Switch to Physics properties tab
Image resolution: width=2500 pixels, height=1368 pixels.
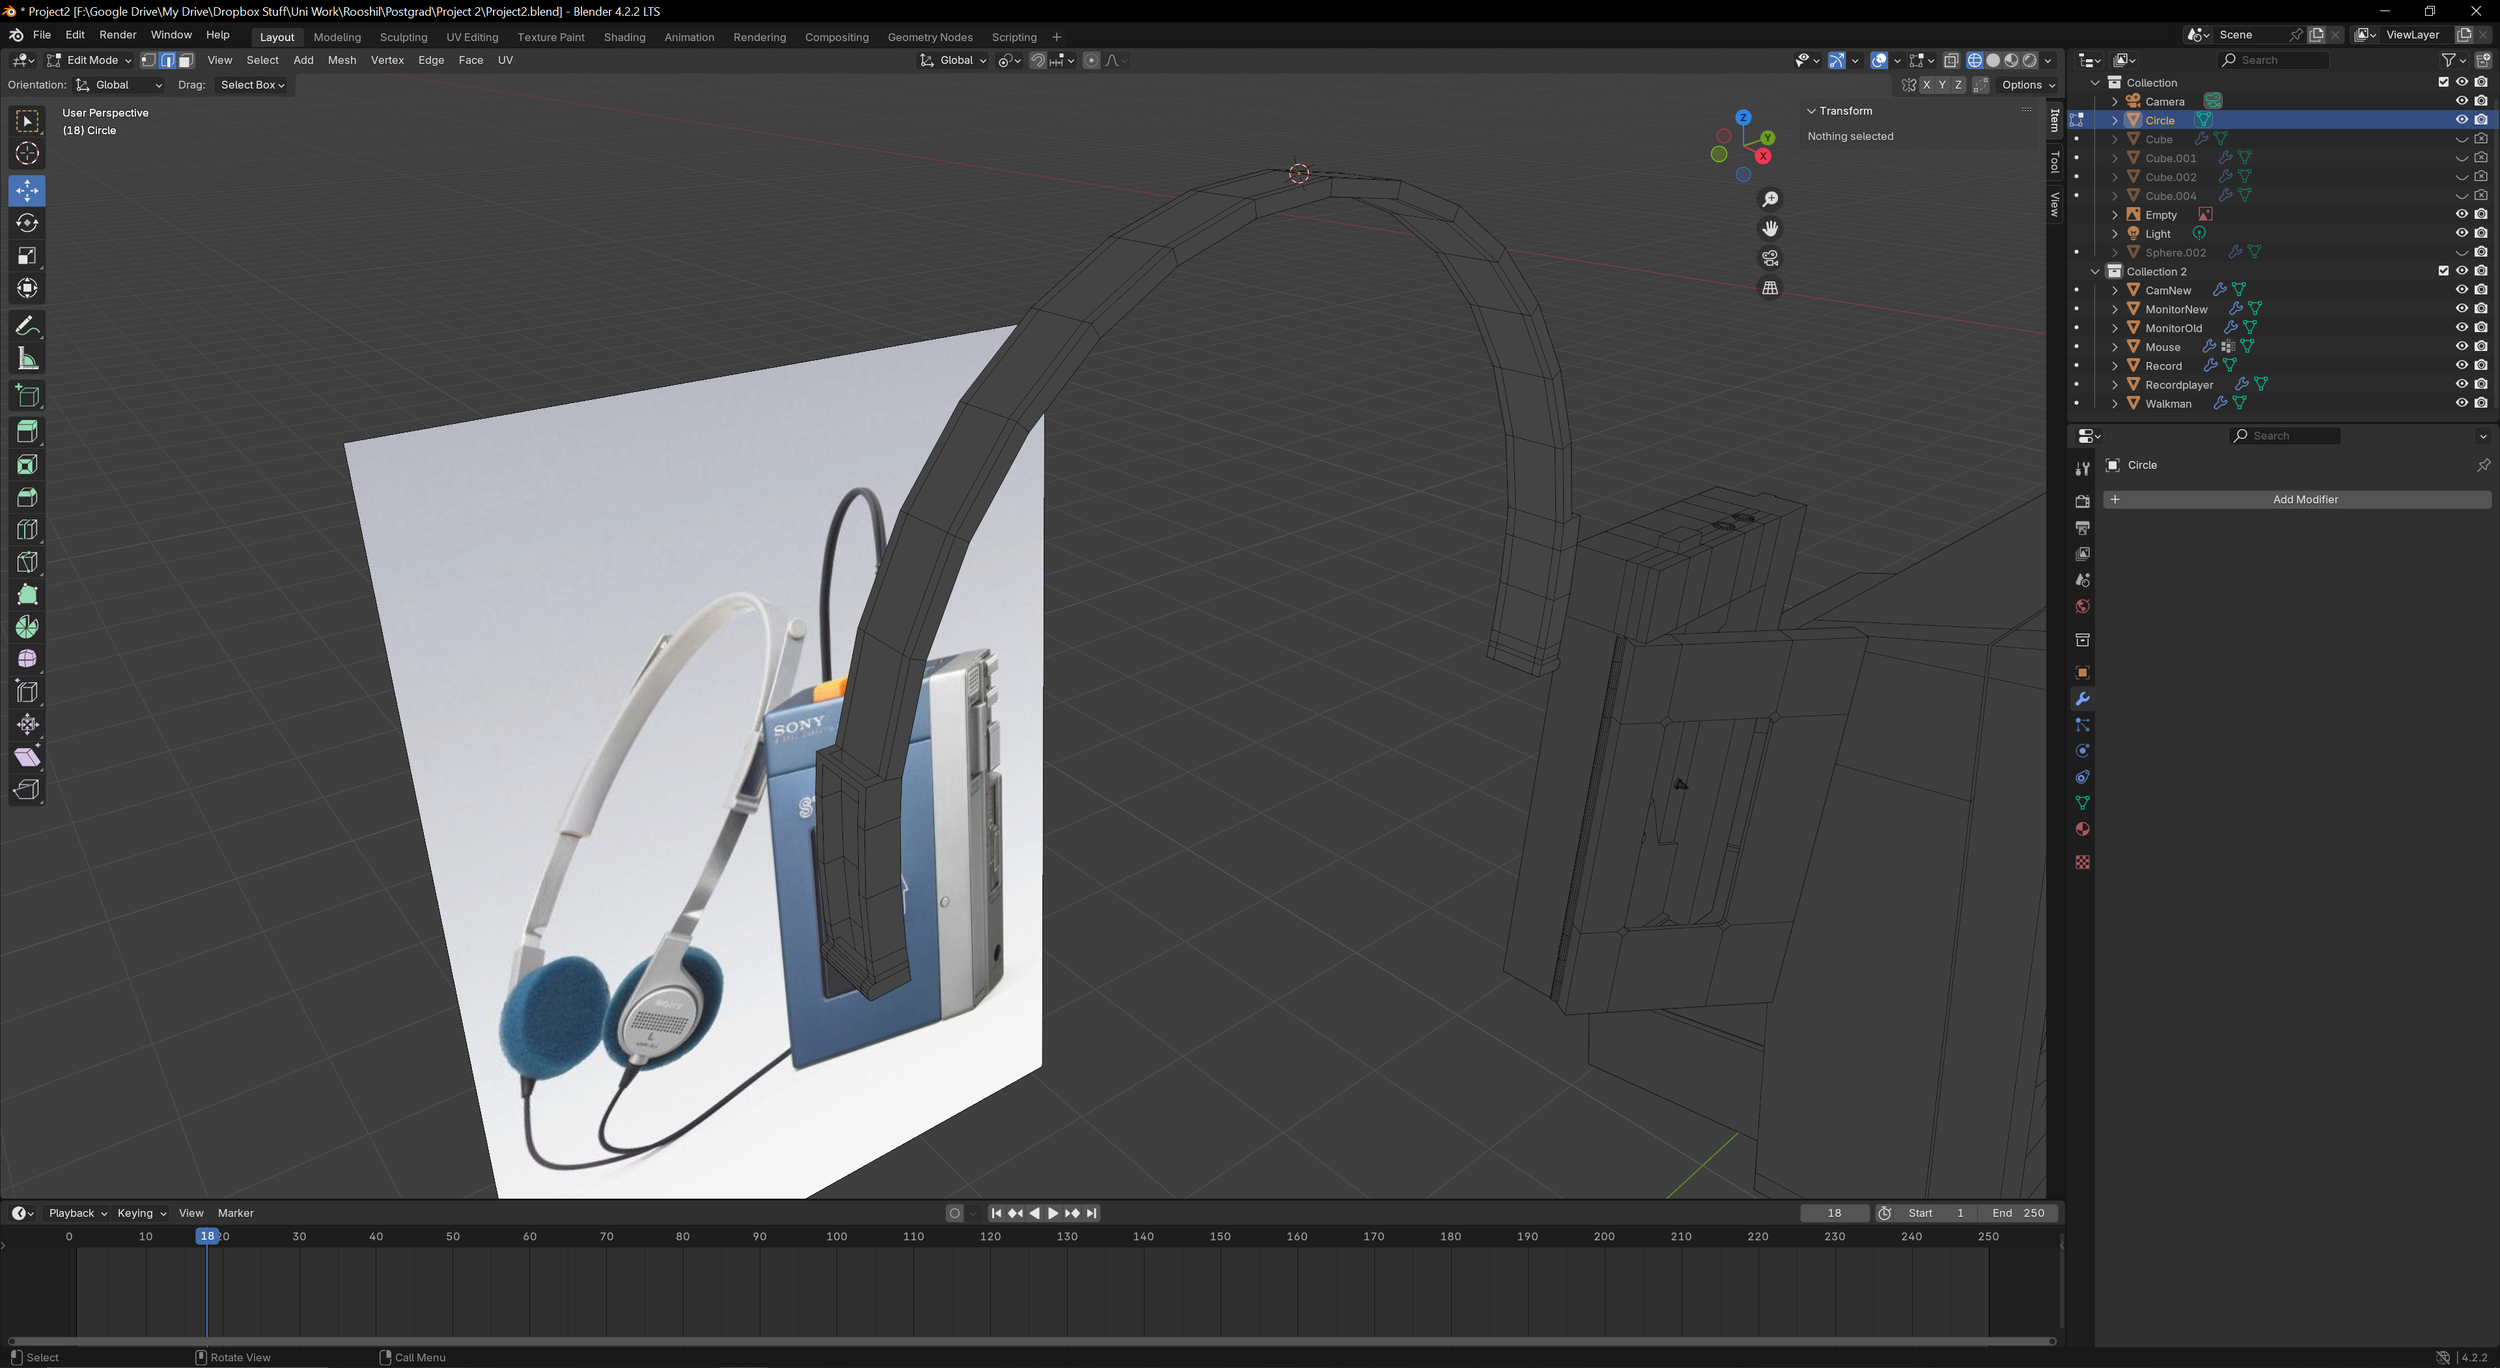[2082, 750]
